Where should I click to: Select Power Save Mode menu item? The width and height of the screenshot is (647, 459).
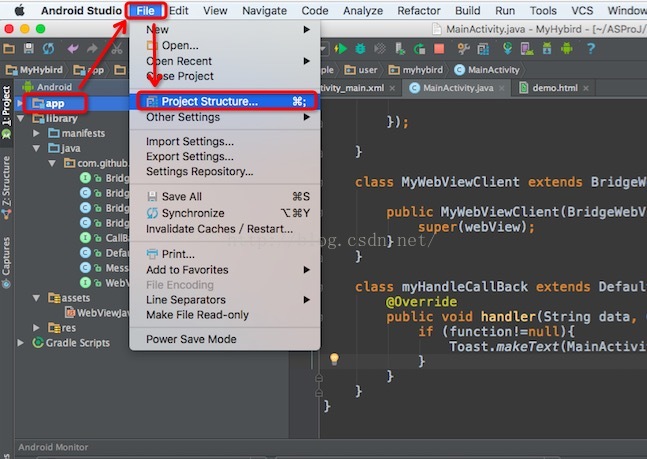point(191,339)
